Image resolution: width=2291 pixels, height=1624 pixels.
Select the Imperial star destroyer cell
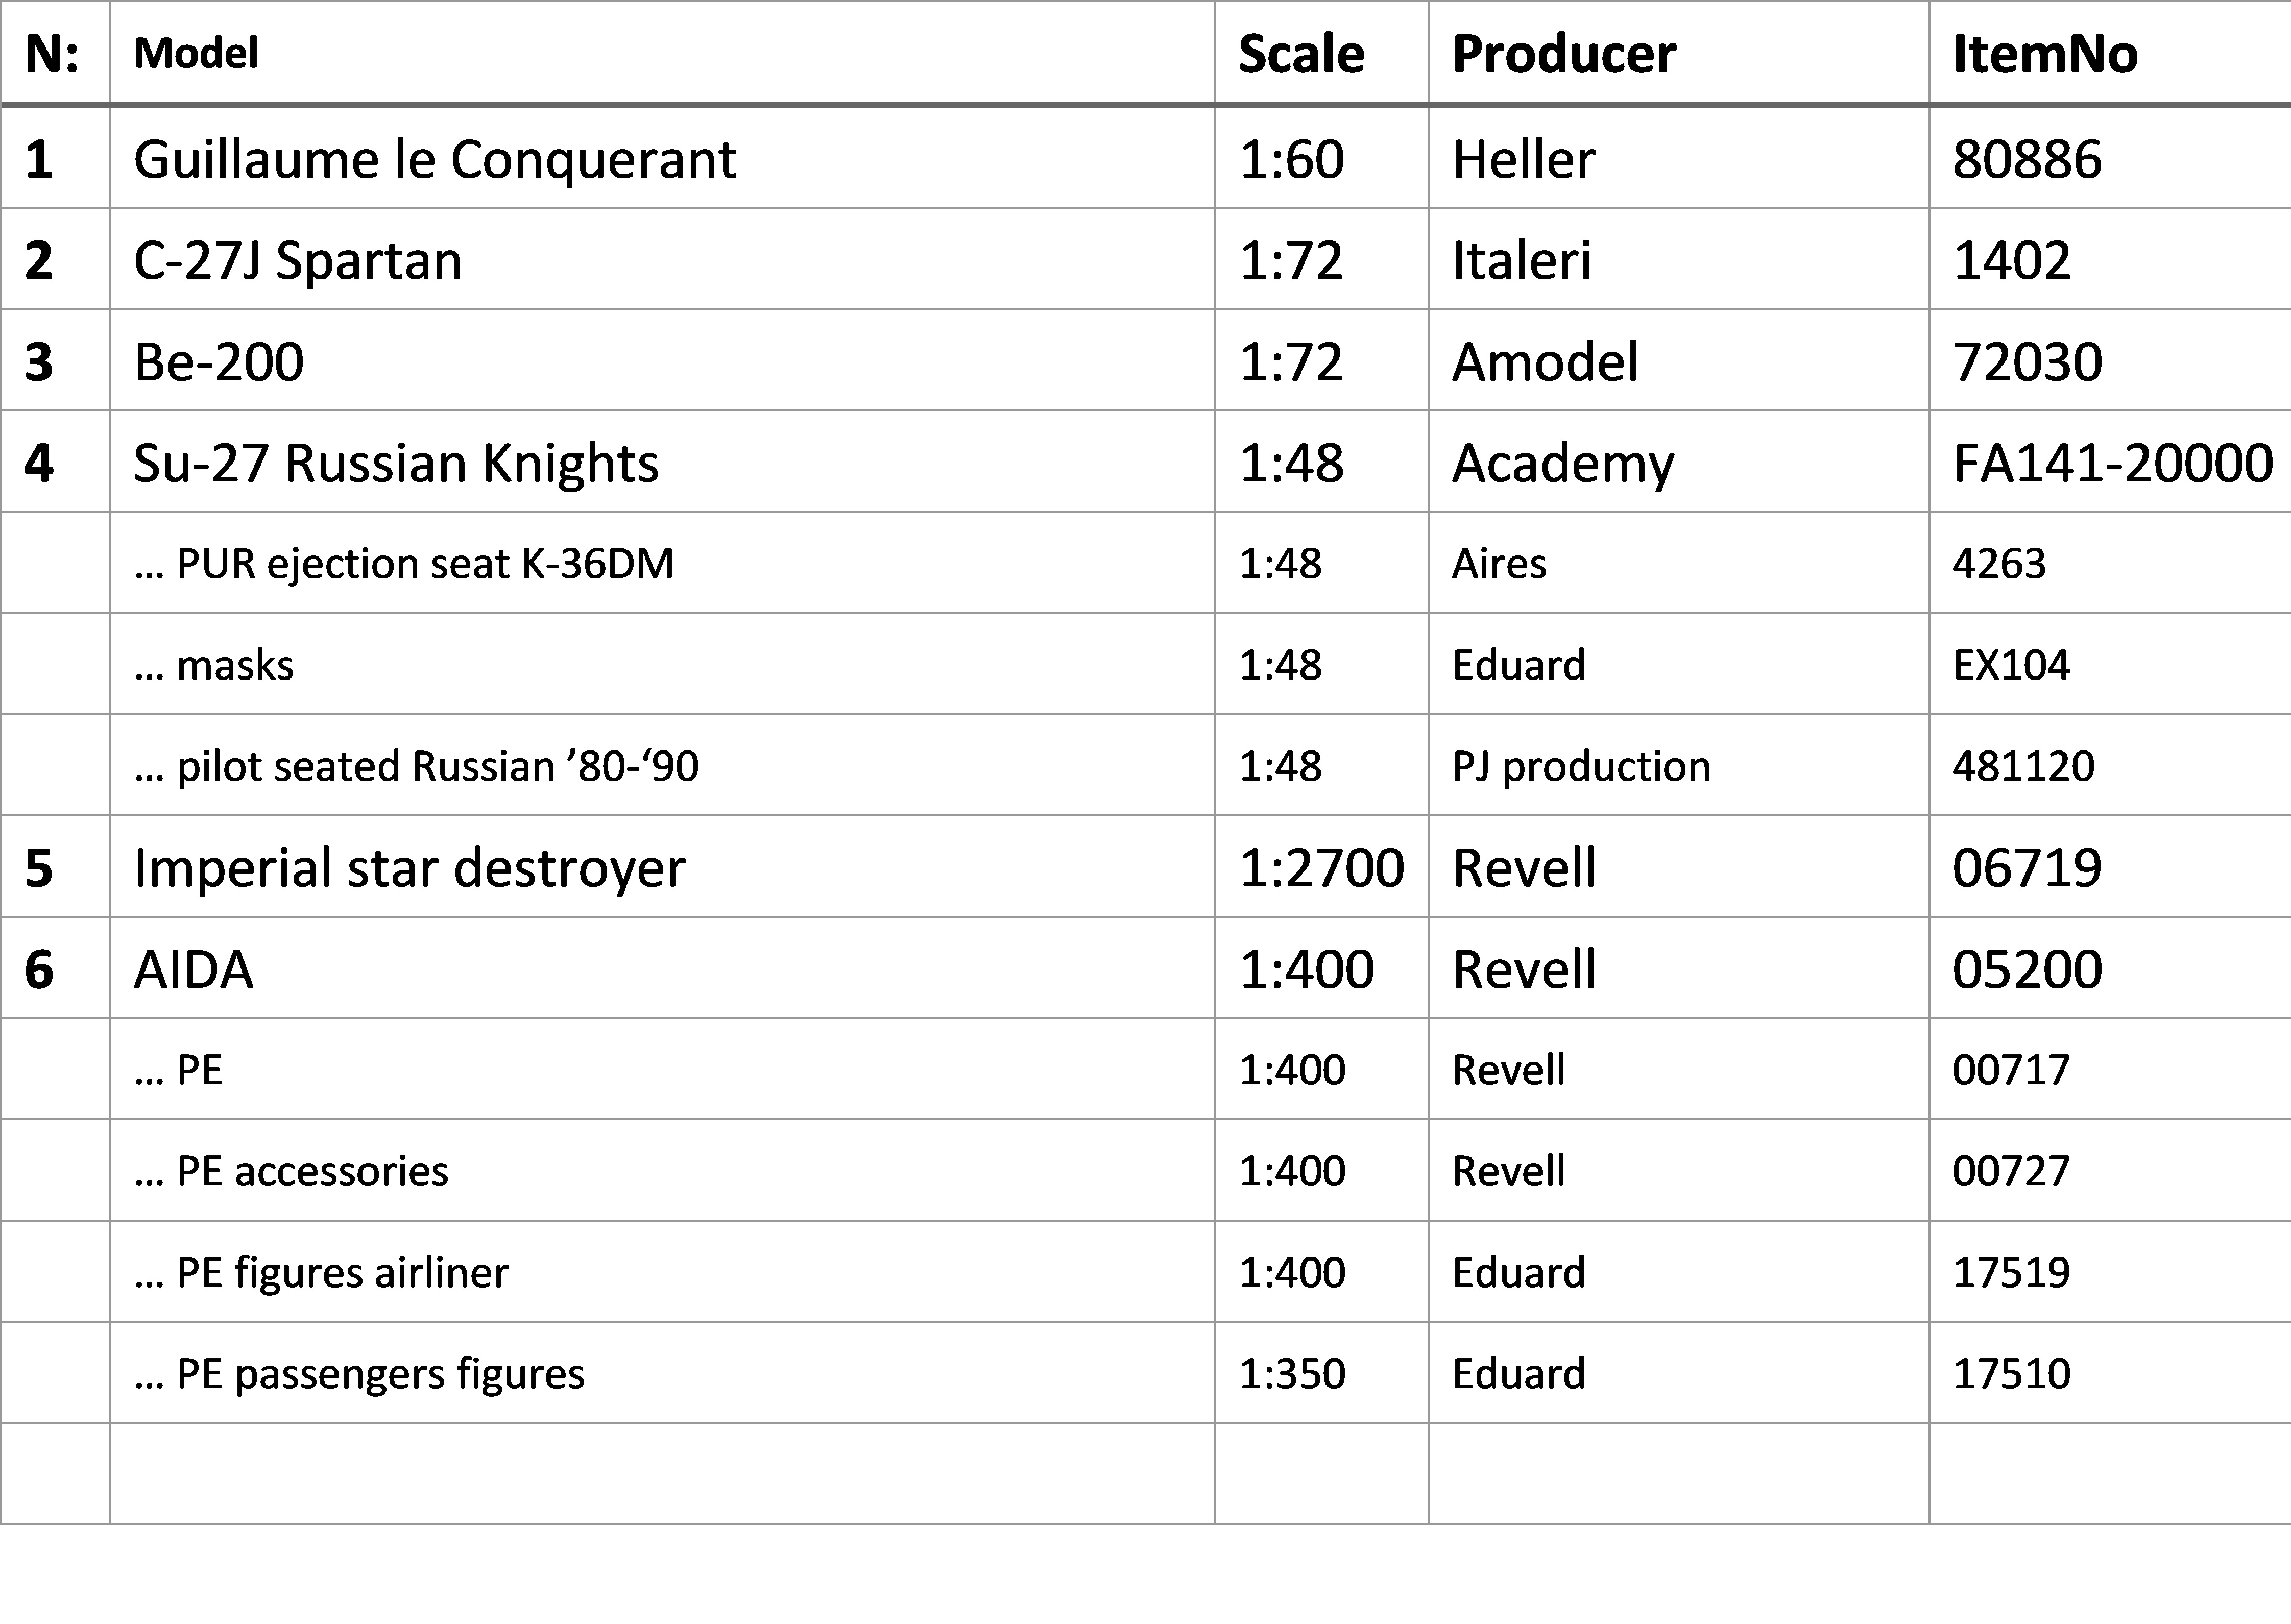[409, 867]
